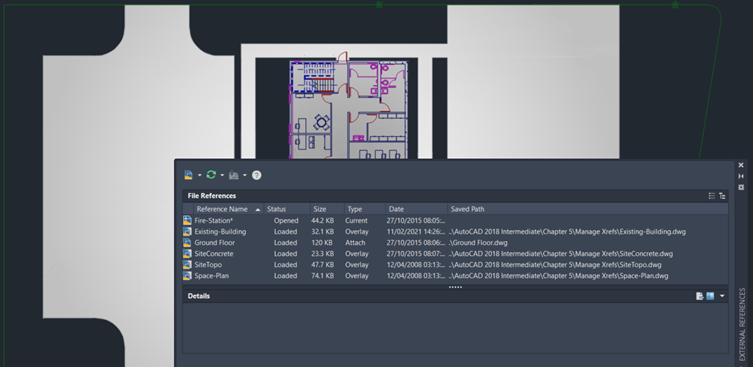Click the Existing-Building.dwg saved path
The width and height of the screenshot is (753, 367).
567,232
